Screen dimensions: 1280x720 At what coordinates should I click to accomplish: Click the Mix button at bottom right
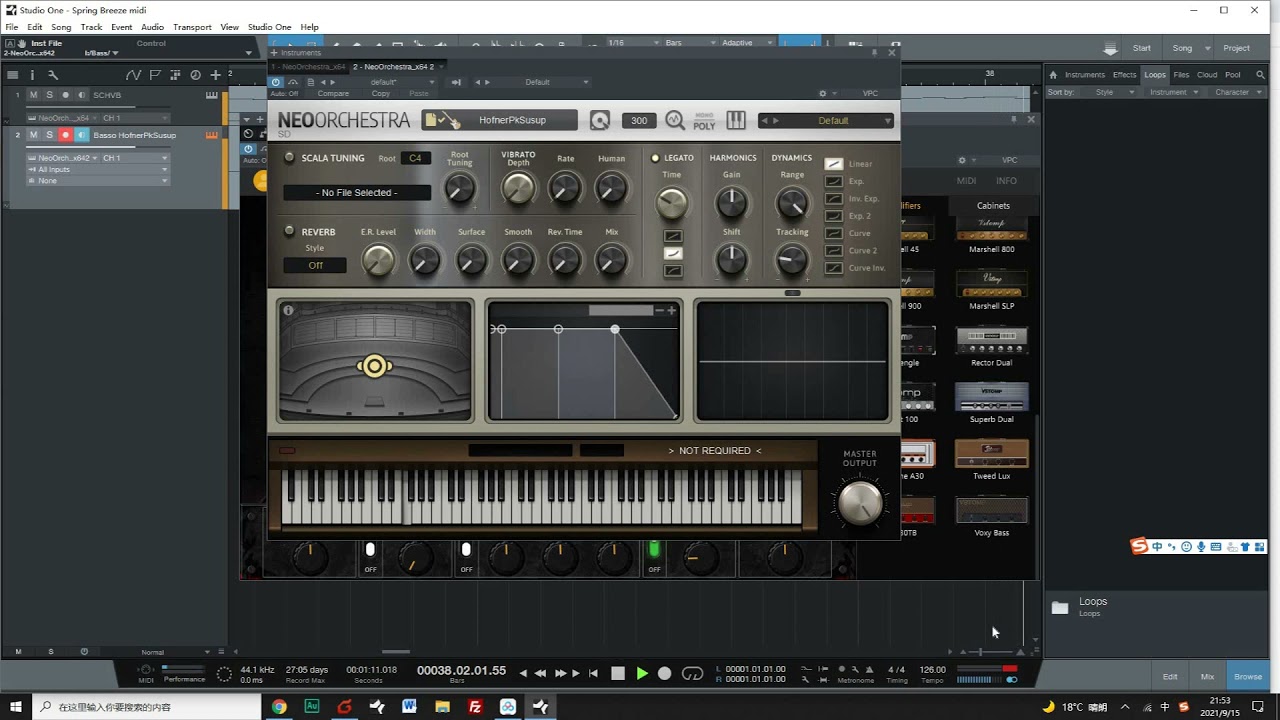(x=1207, y=677)
